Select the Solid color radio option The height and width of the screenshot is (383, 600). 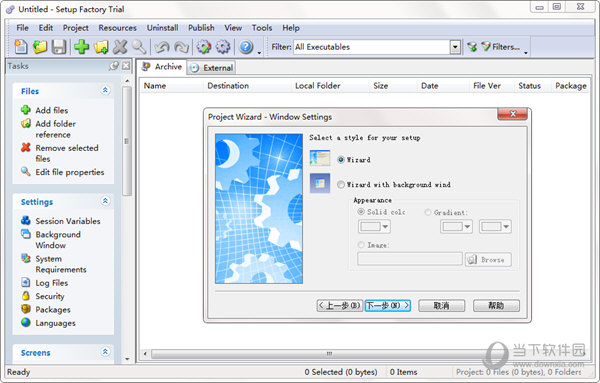(x=360, y=212)
